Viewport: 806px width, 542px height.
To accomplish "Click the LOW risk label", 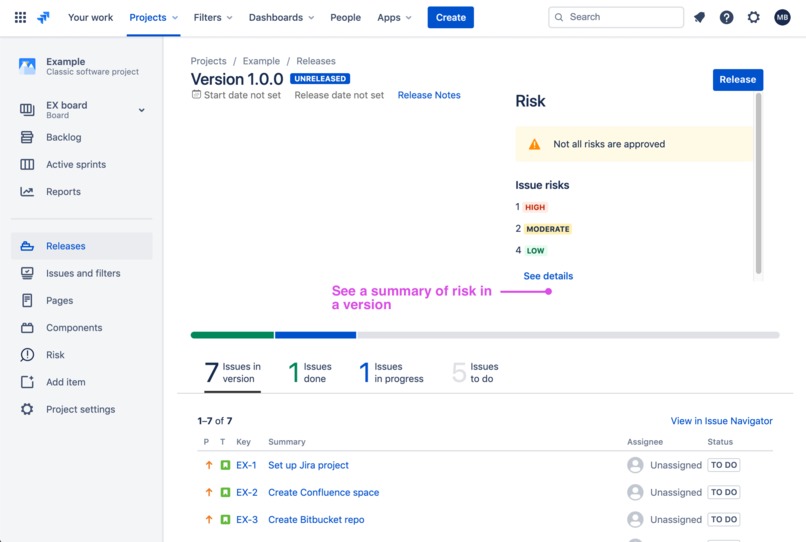I will 535,251.
